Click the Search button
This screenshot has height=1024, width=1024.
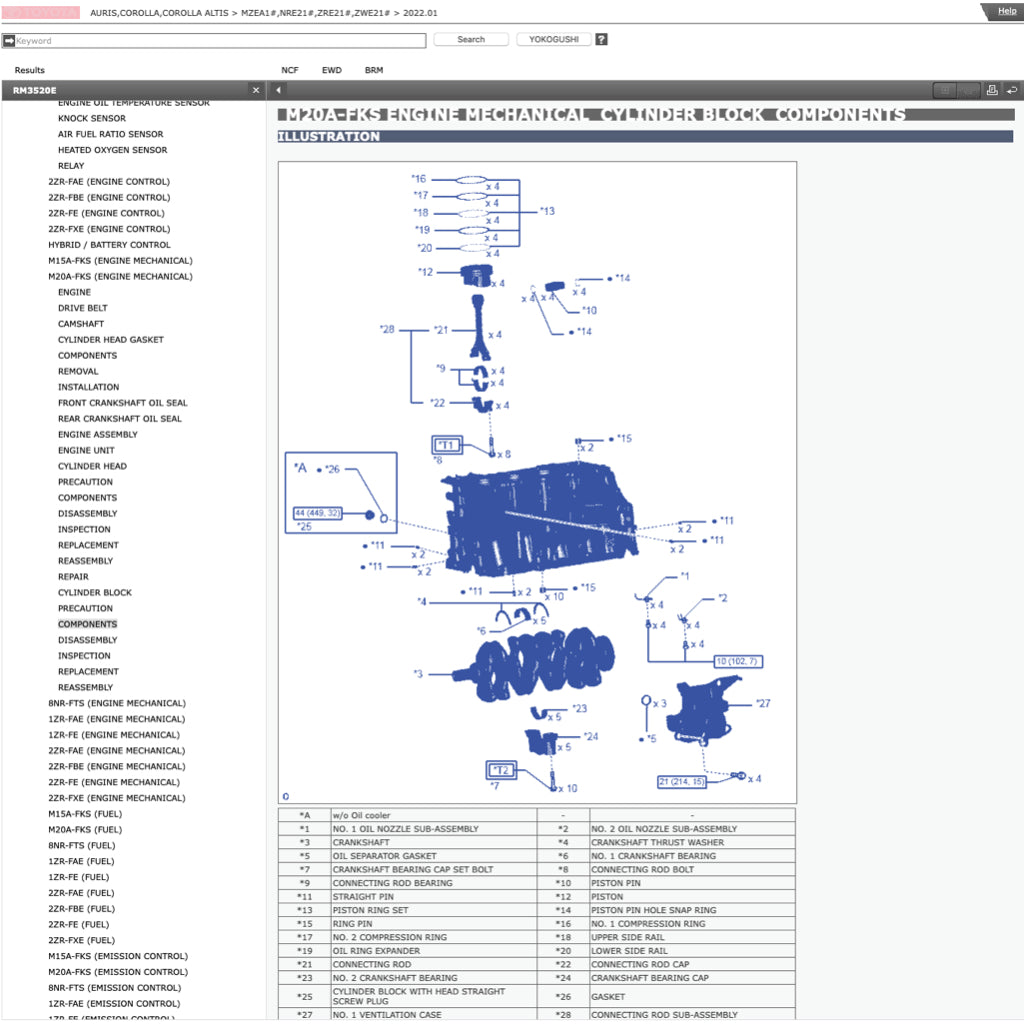pyautogui.click(x=471, y=39)
